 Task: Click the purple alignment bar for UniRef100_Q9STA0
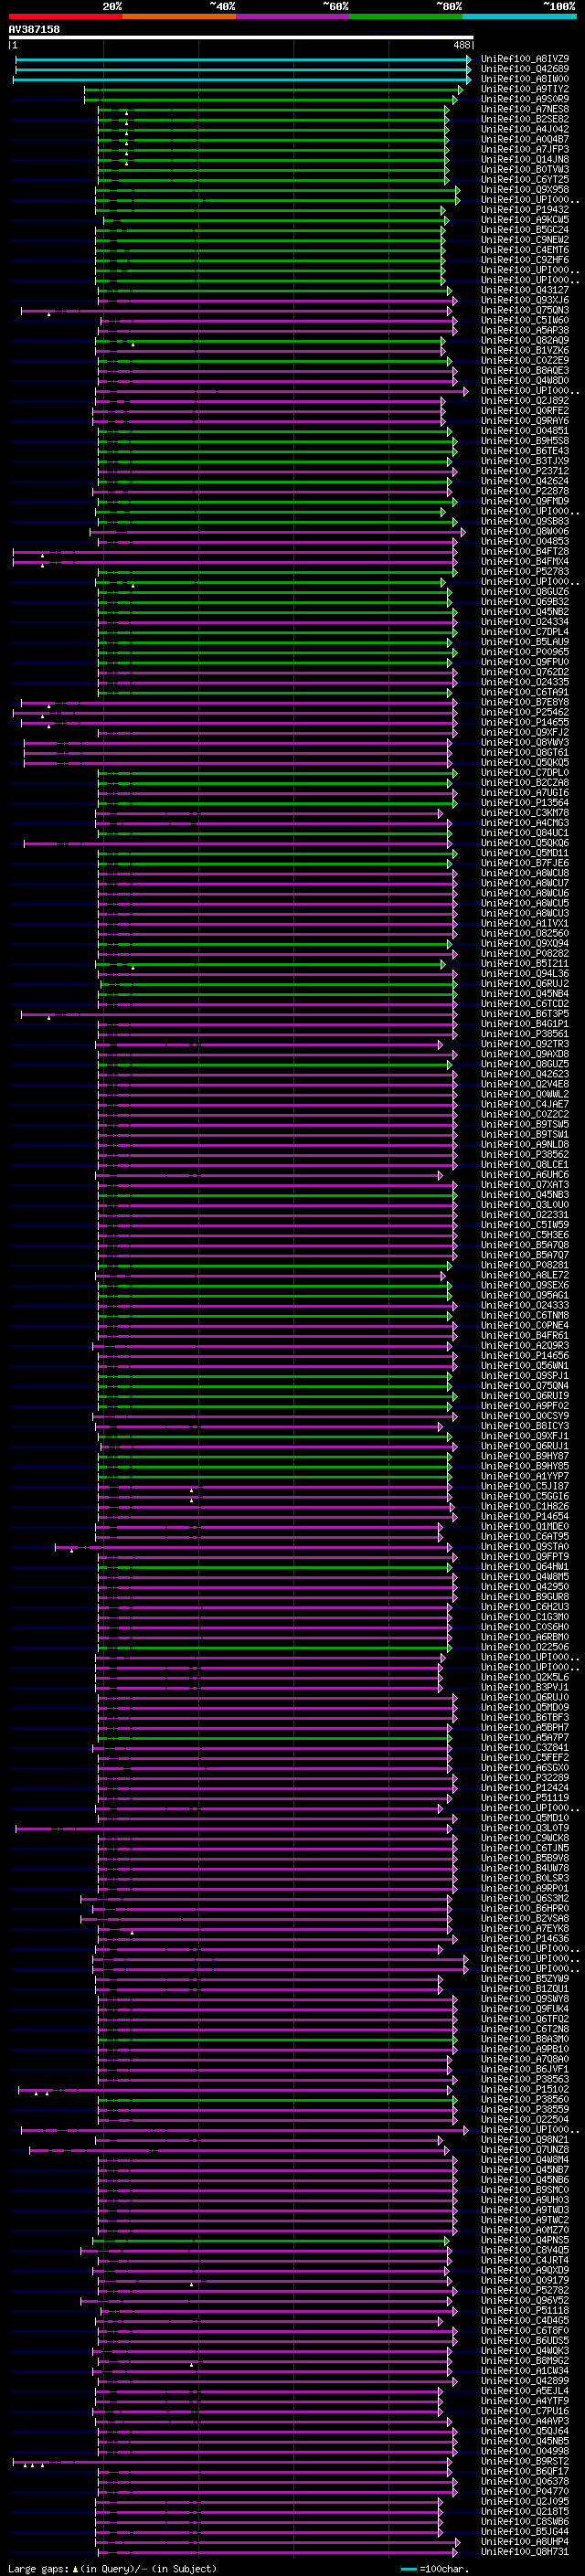tap(255, 1547)
